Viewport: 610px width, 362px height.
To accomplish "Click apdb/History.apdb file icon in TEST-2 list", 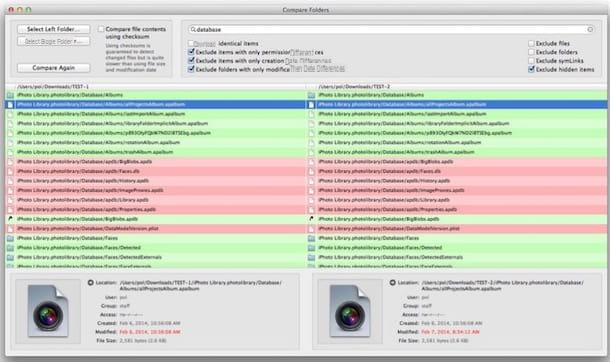I will coord(311,181).
